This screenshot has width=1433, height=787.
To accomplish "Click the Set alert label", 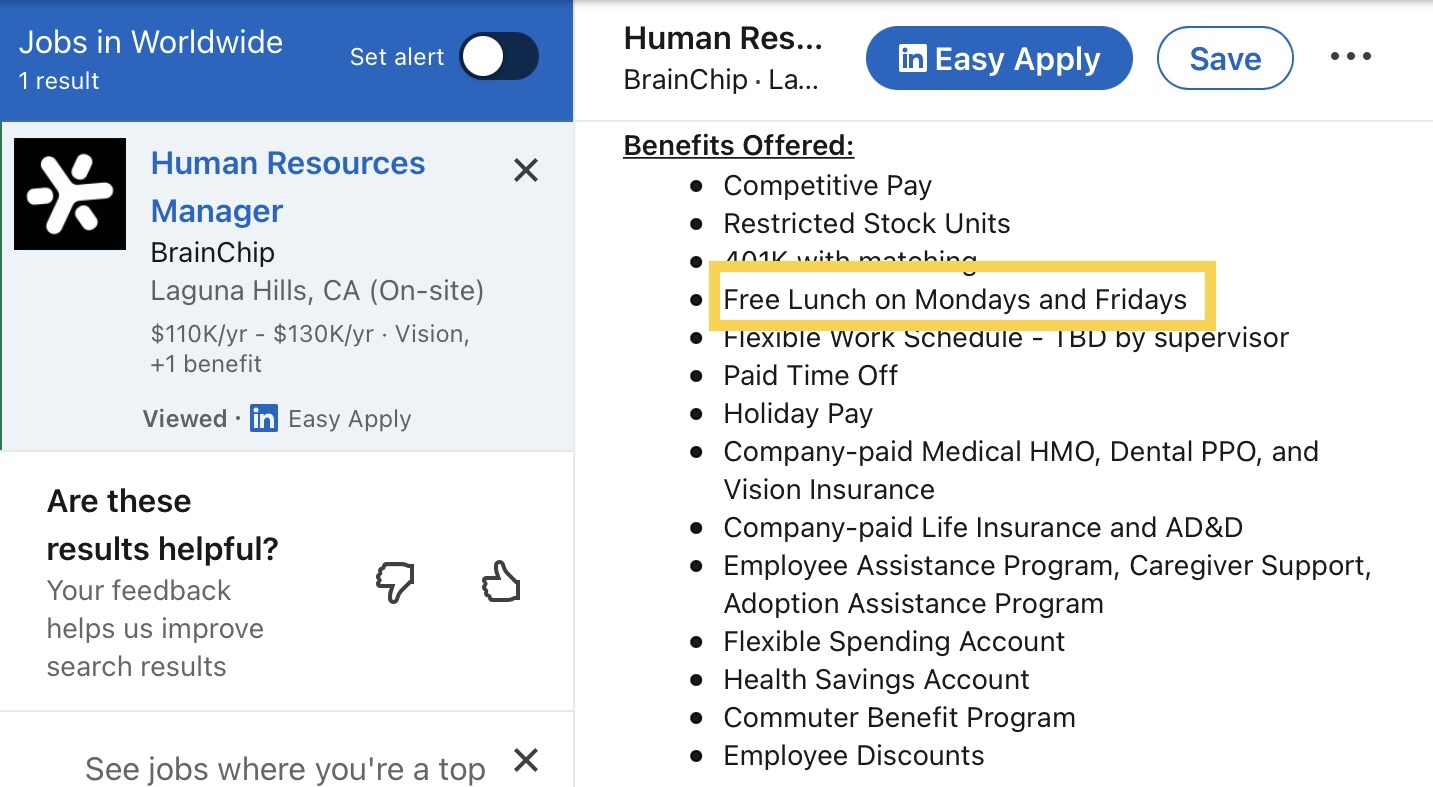I will coord(397,57).
